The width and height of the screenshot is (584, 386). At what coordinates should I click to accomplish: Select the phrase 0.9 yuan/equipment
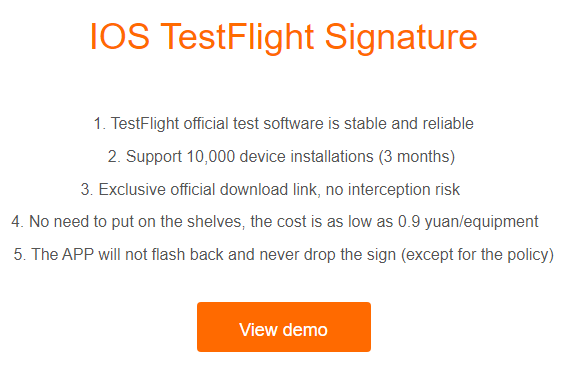[468, 222]
